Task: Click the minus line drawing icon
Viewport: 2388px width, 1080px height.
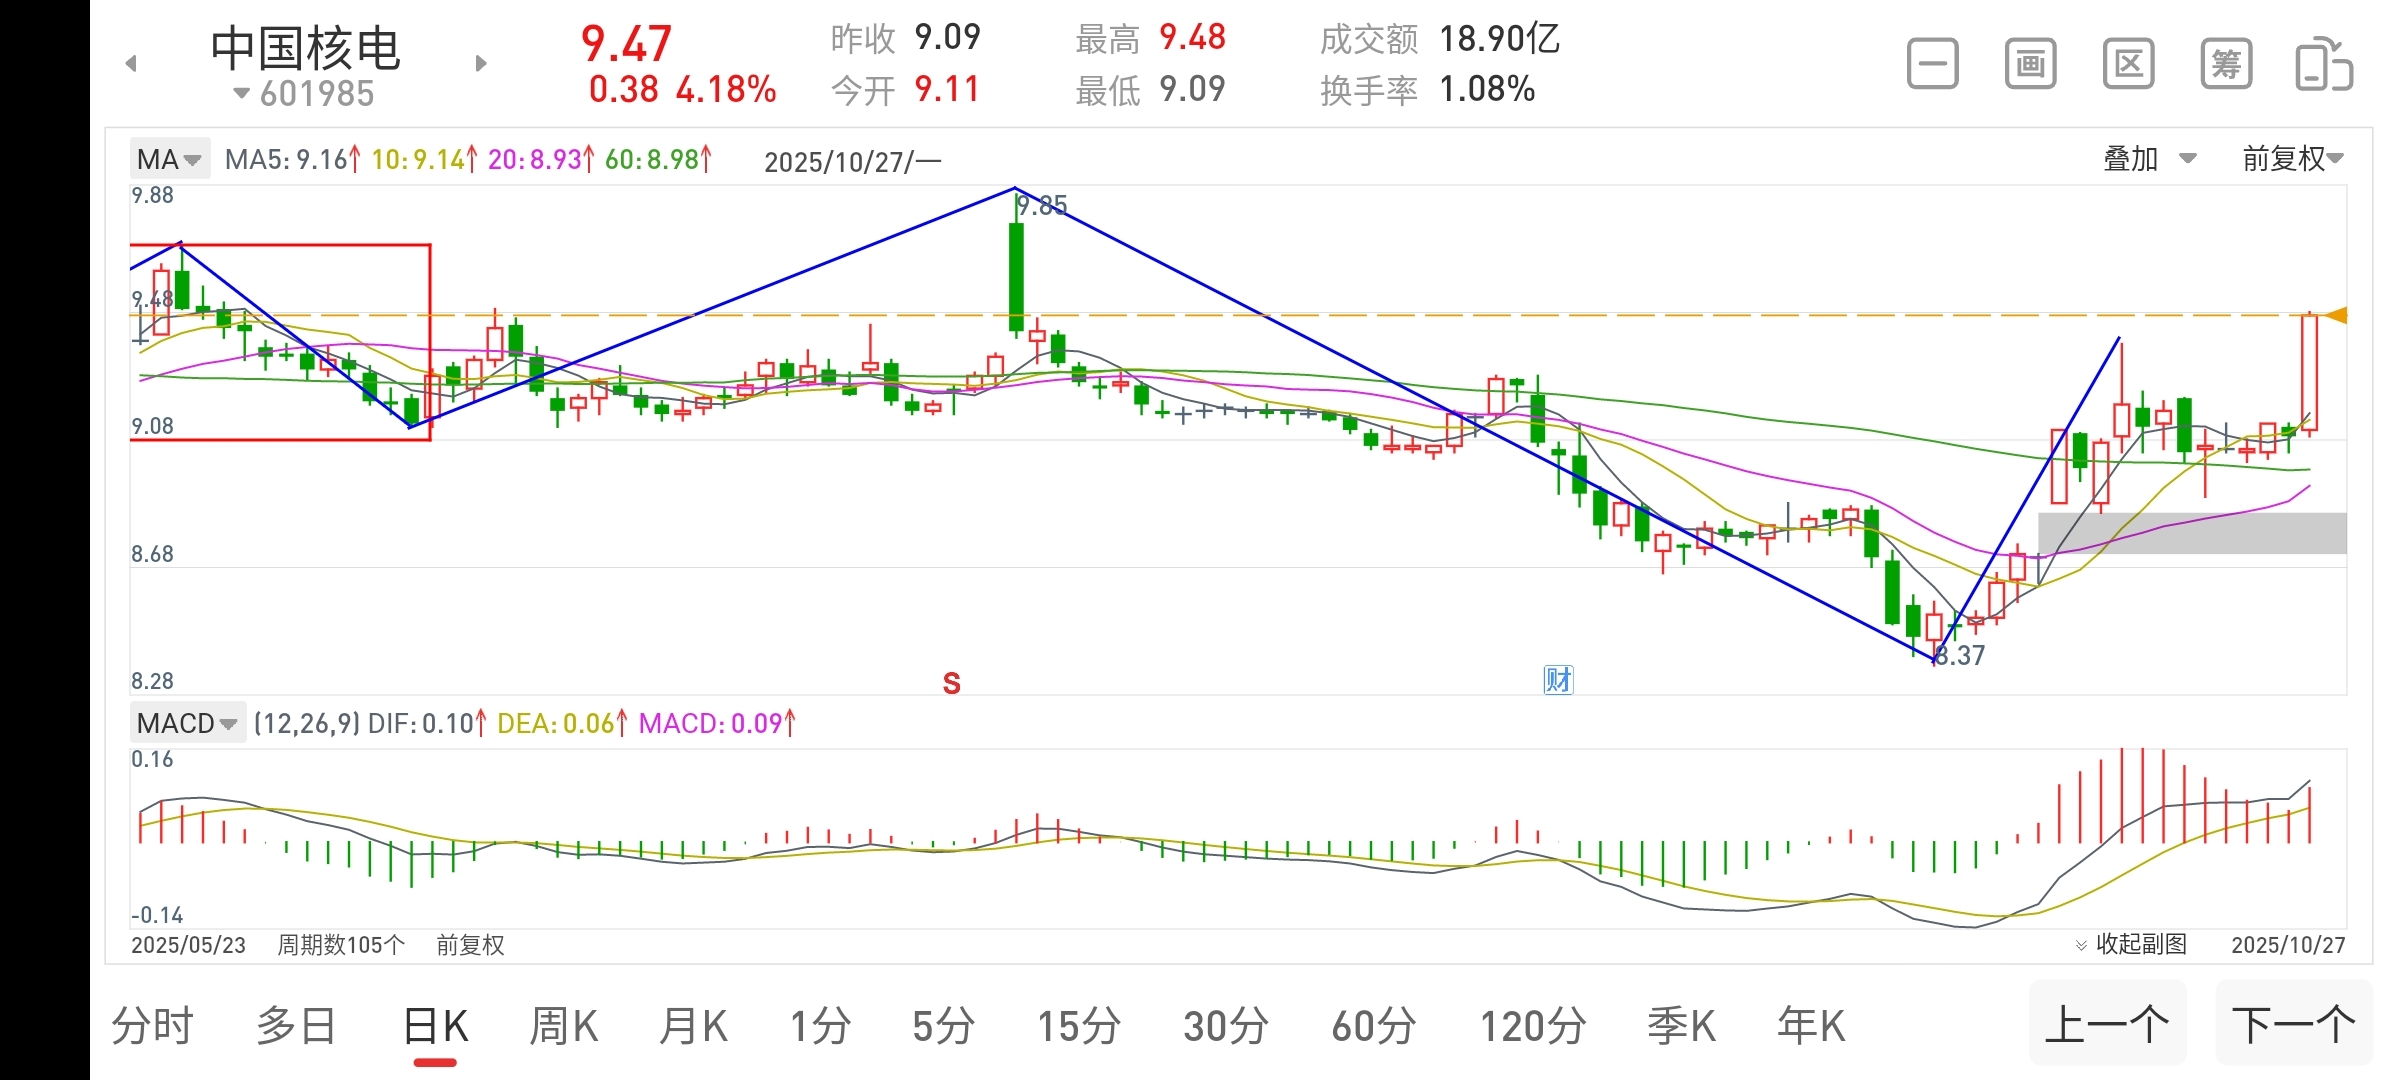Action: pos(1932,65)
